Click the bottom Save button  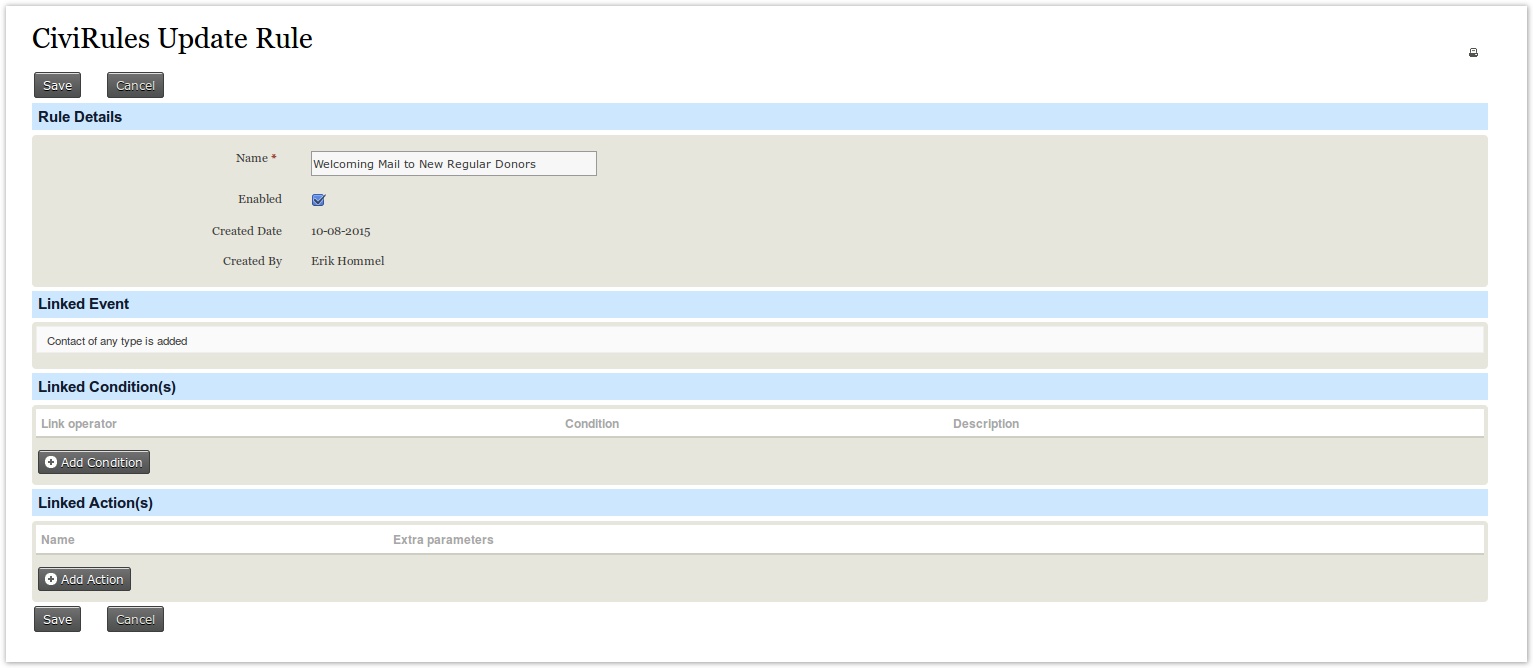click(57, 619)
